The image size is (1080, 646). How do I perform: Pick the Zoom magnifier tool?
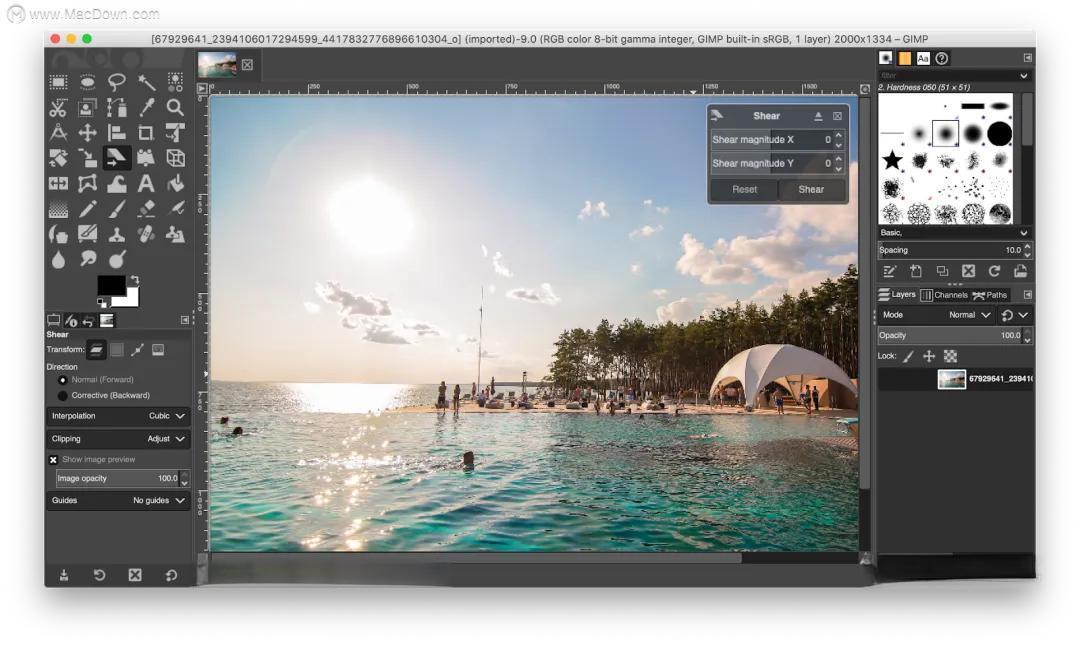click(x=175, y=108)
